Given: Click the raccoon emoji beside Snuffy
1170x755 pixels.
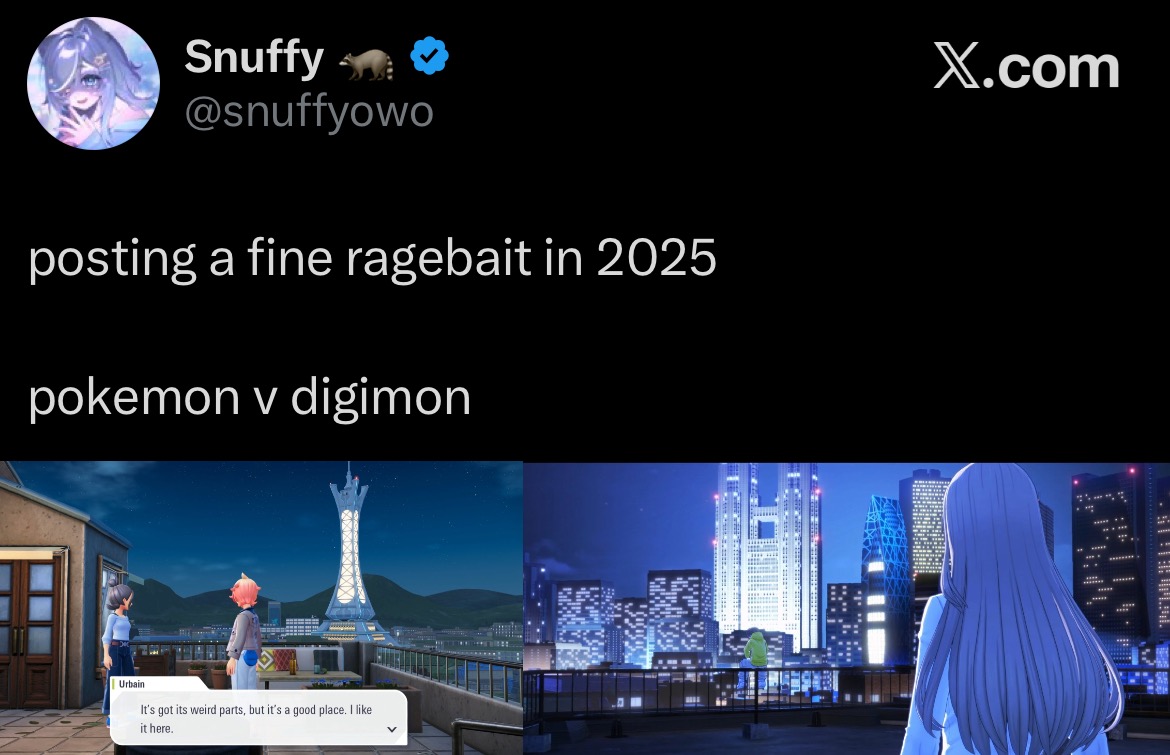Looking at the screenshot, I should (x=366, y=63).
